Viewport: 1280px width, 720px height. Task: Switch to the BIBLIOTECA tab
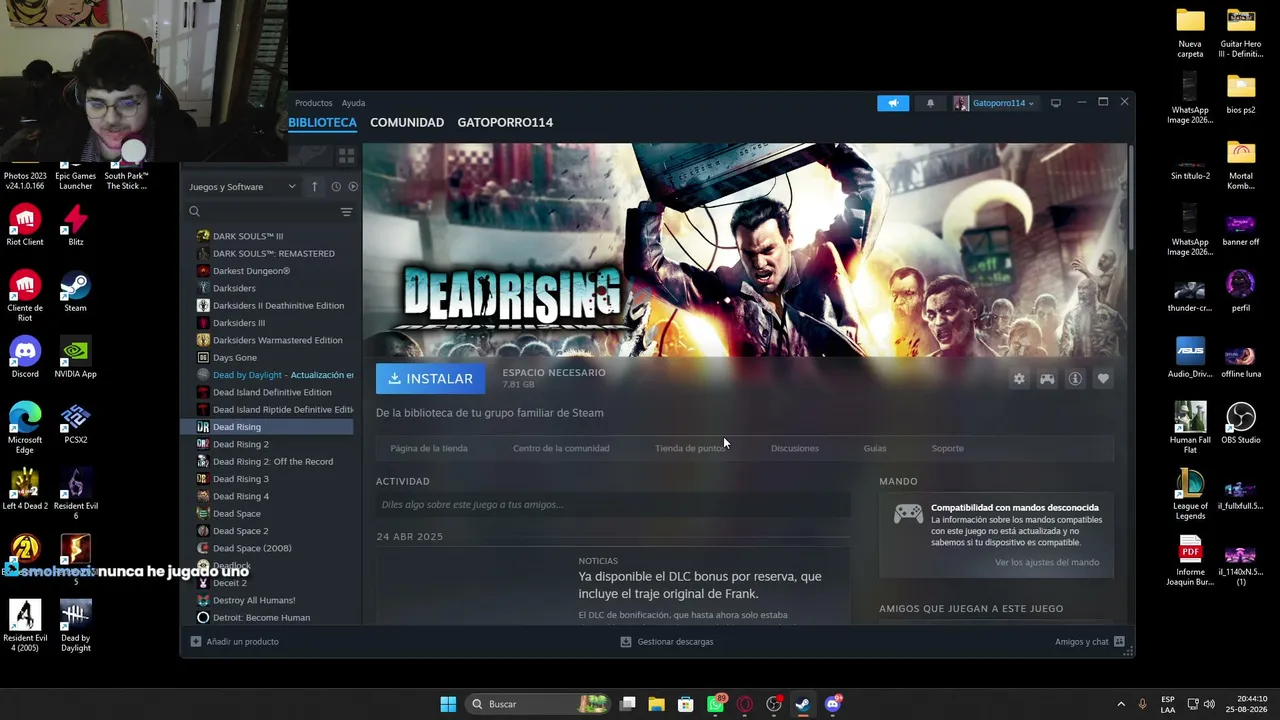click(322, 122)
